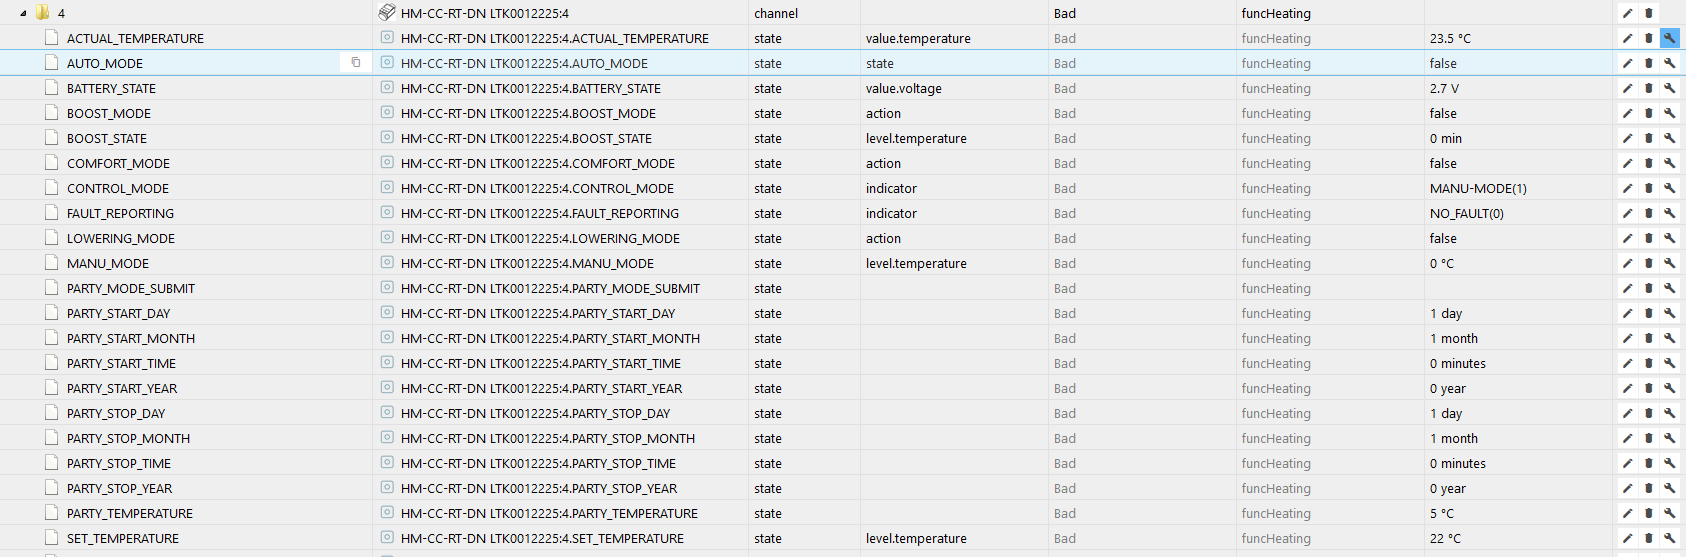The width and height of the screenshot is (1686, 557).
Task: Edit the PARTY_START_MONTH object with the pencil icon
Action: pyautogui.click(x=1627, y=338)
